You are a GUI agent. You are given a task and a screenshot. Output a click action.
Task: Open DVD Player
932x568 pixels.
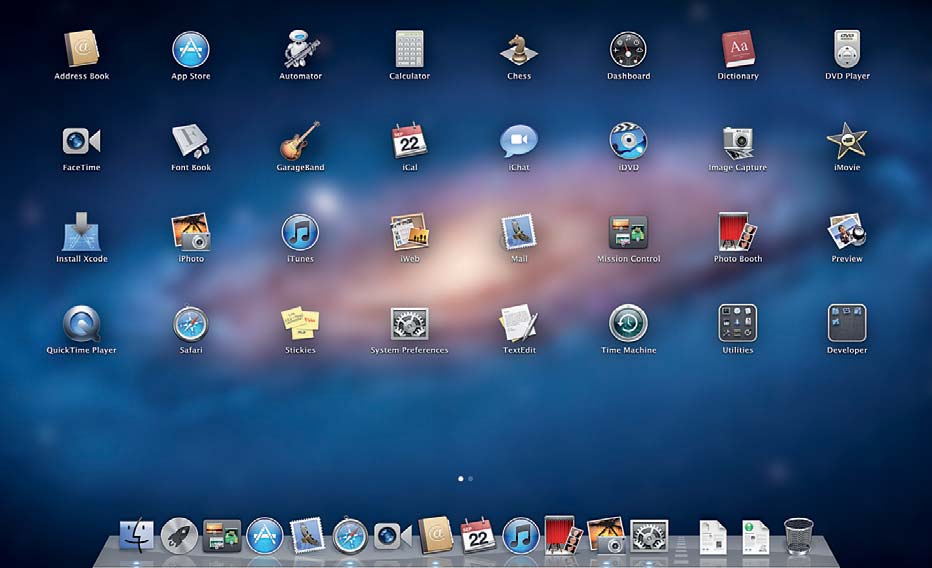click(847, 49)
